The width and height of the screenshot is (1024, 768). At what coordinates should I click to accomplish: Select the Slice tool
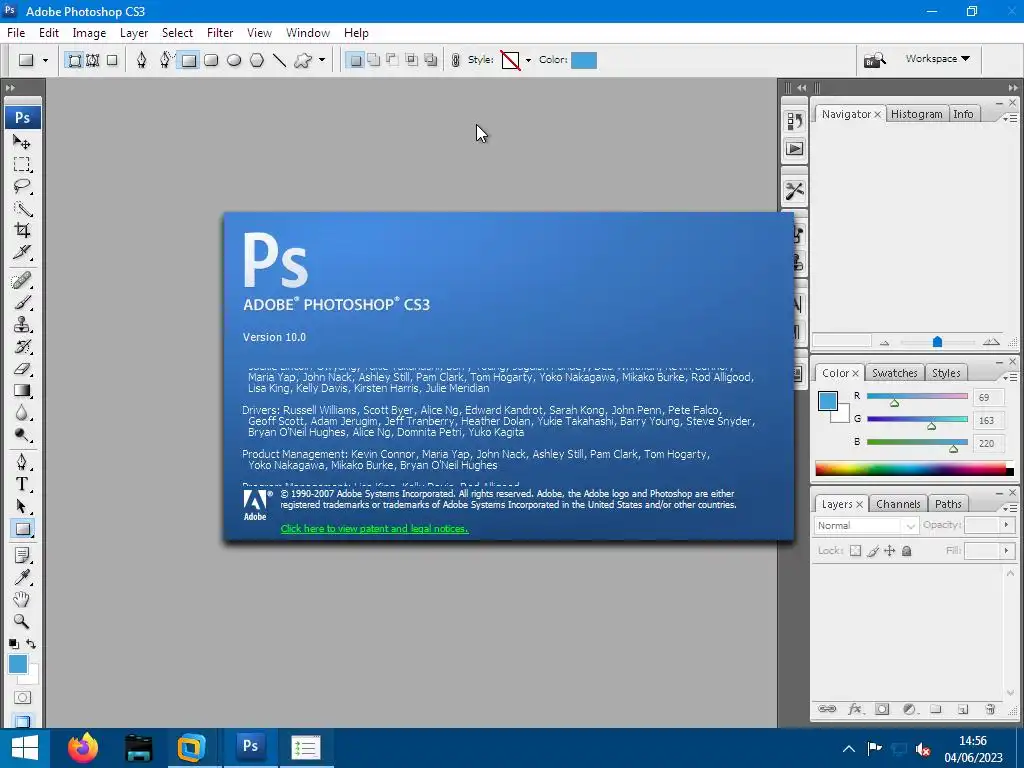click(22, 252)
